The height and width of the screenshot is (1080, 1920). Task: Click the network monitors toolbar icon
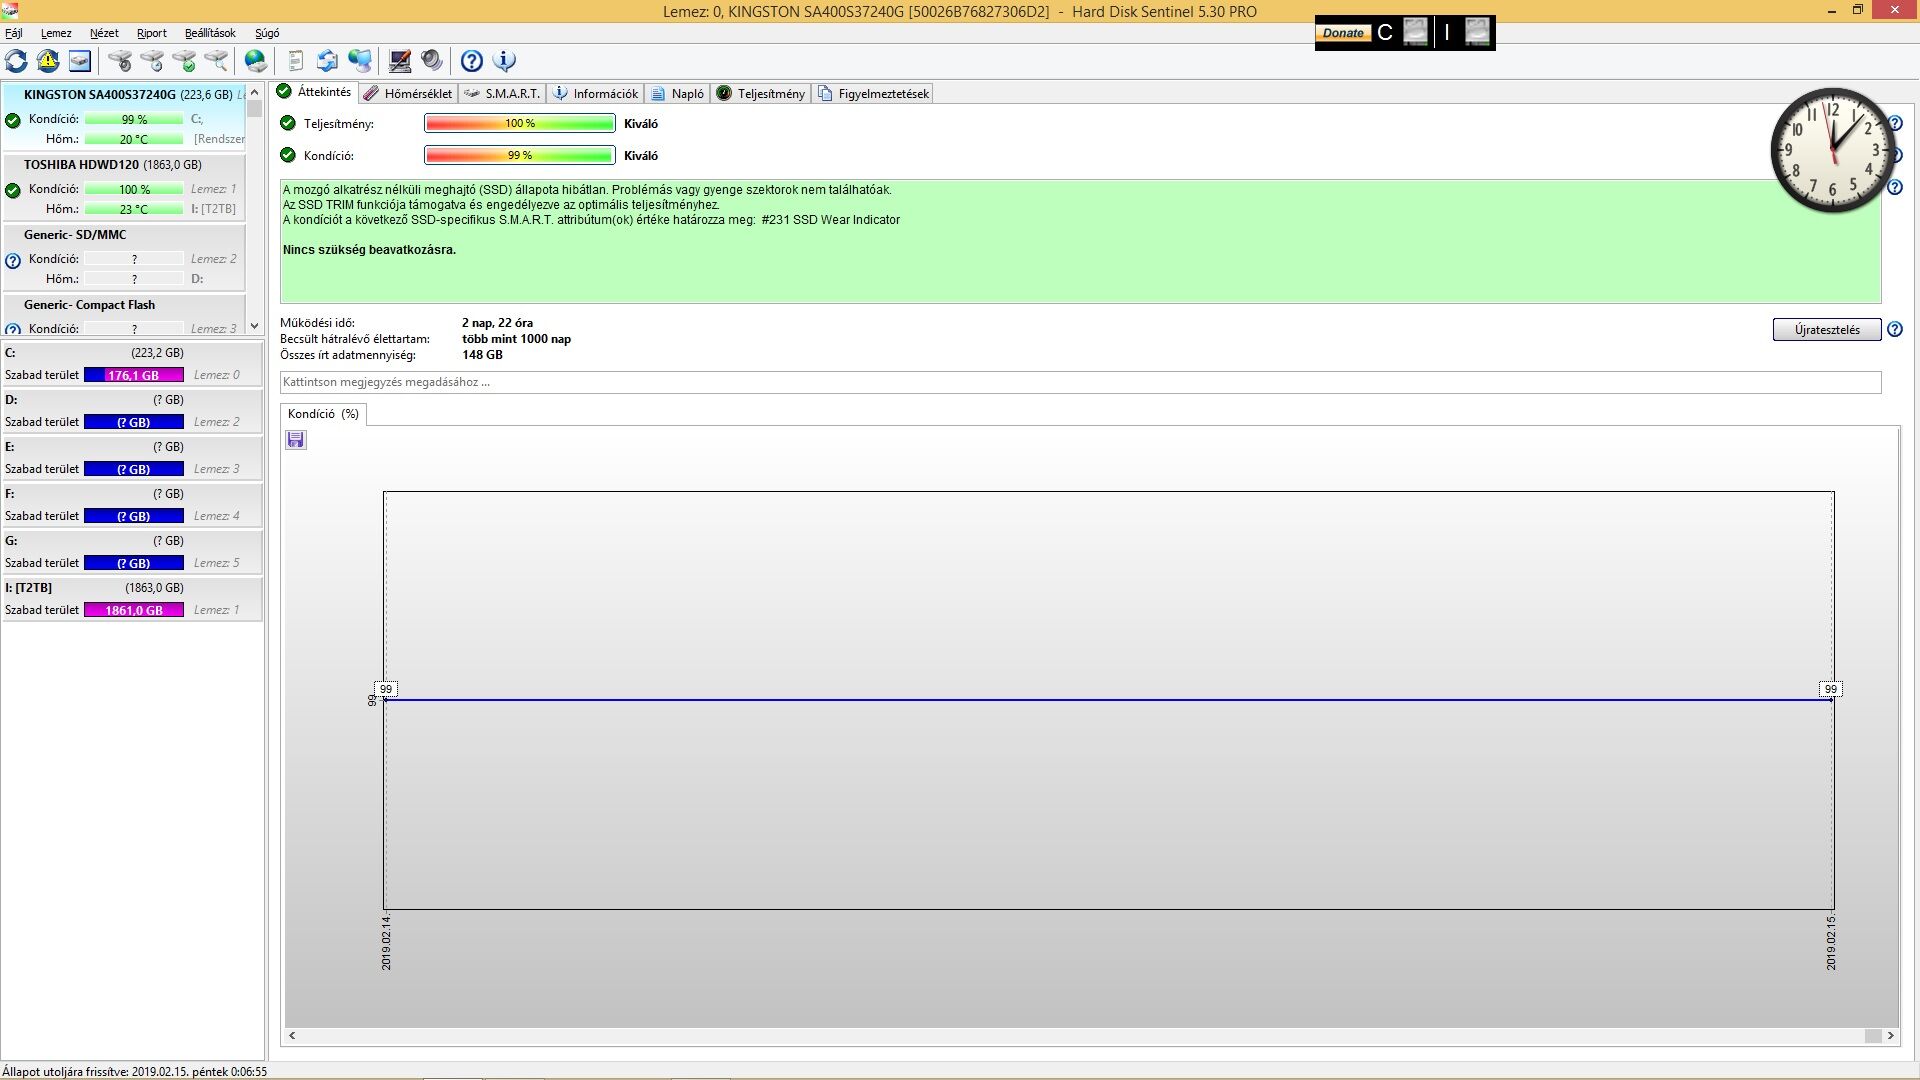point(360,61)
